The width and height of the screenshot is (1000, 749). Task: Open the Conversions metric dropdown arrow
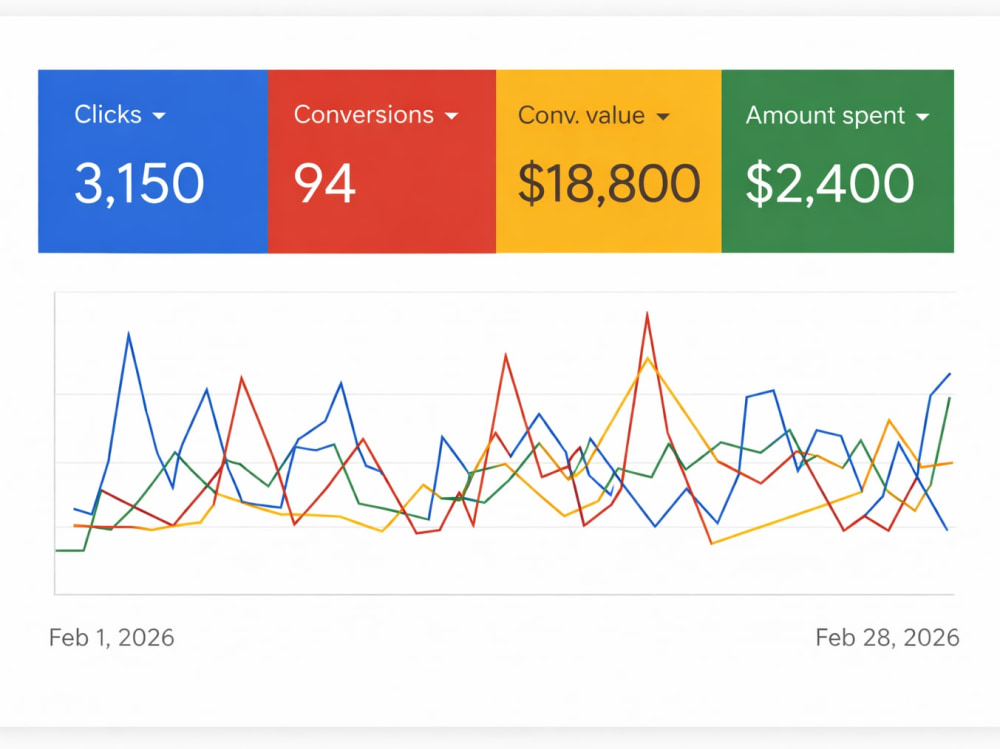tap(452, 116)
